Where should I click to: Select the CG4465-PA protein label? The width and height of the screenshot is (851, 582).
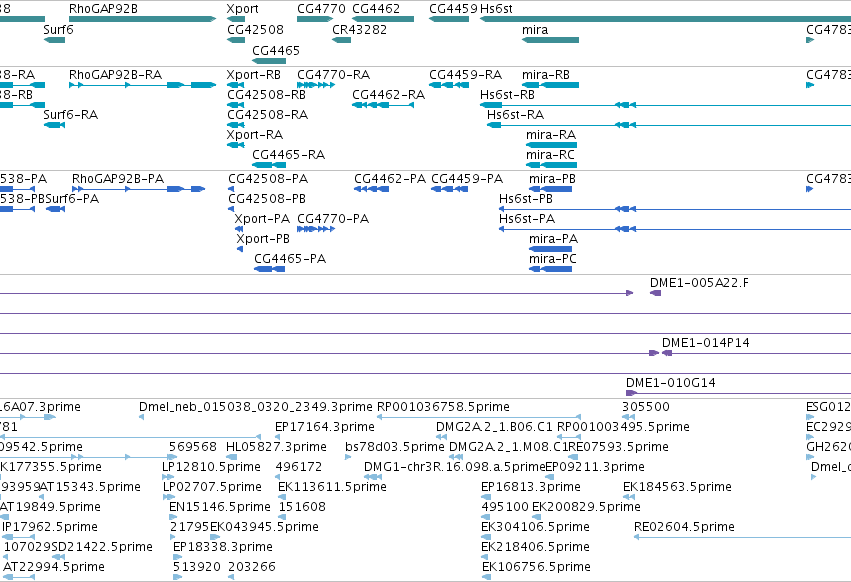pyautogui.click(x=290, y=259)
